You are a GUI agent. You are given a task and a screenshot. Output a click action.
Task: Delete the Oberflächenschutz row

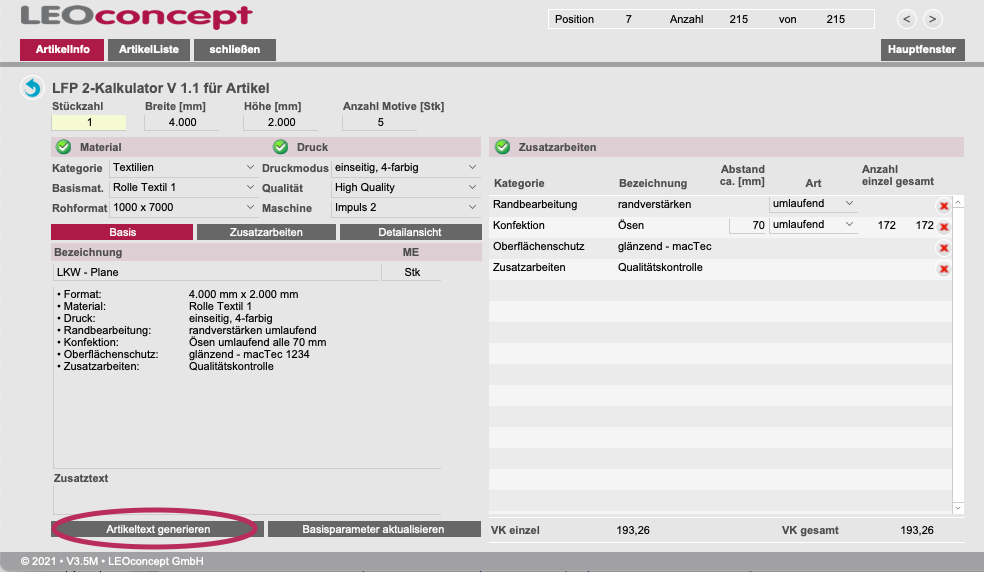[x=943, y=248]
